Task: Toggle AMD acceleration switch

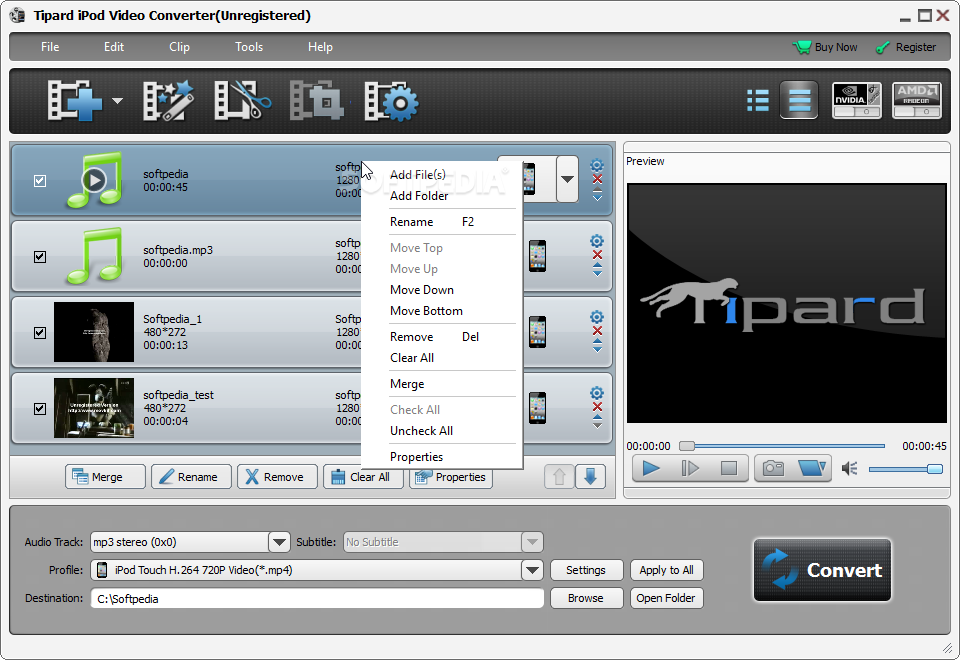Action: pos(917,100)
